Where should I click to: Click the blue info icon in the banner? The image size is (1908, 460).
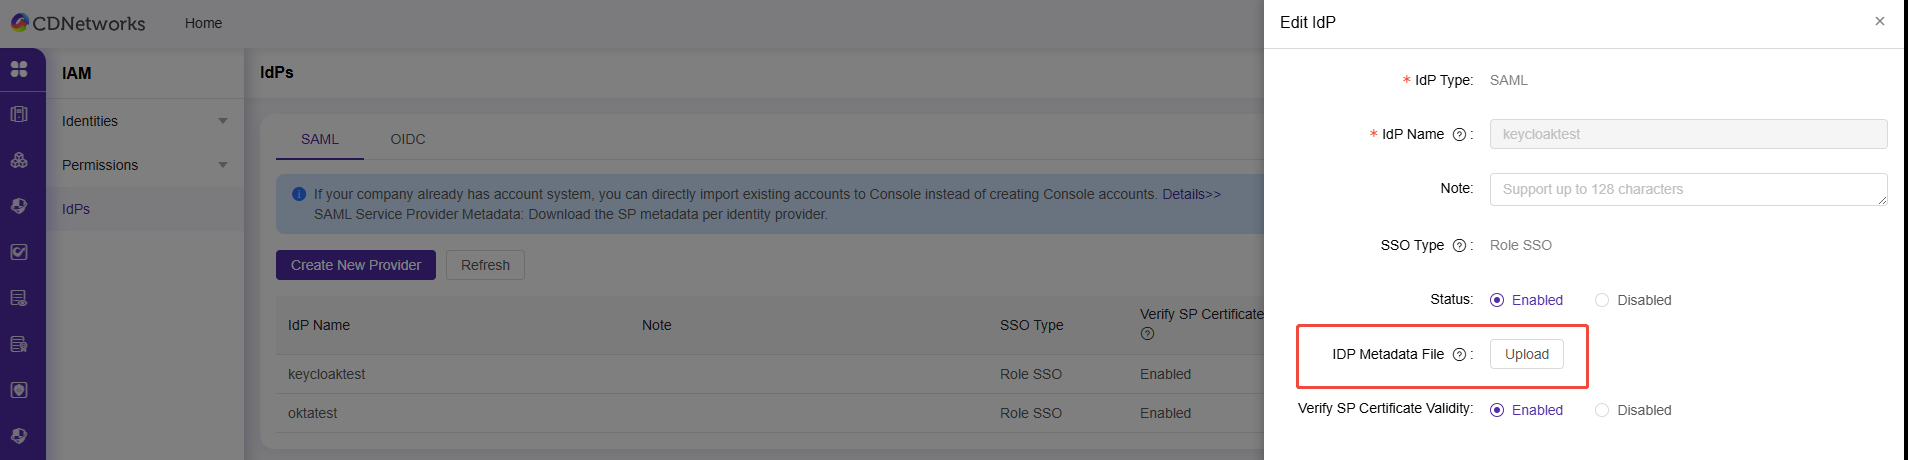tap(299, 194)
